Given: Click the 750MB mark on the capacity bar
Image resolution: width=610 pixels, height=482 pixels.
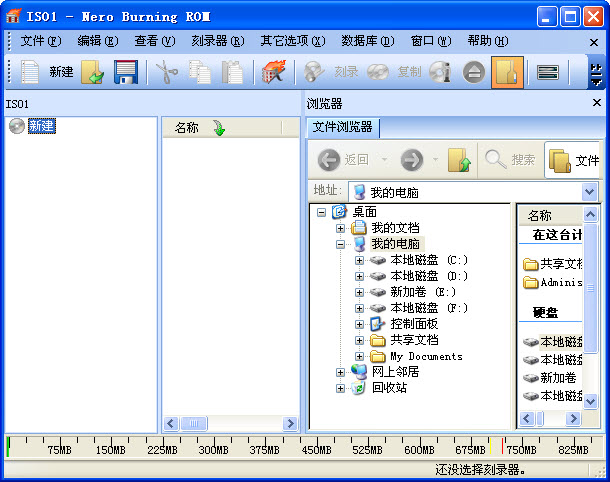Looking at the screenshot, I should [521, 450].
